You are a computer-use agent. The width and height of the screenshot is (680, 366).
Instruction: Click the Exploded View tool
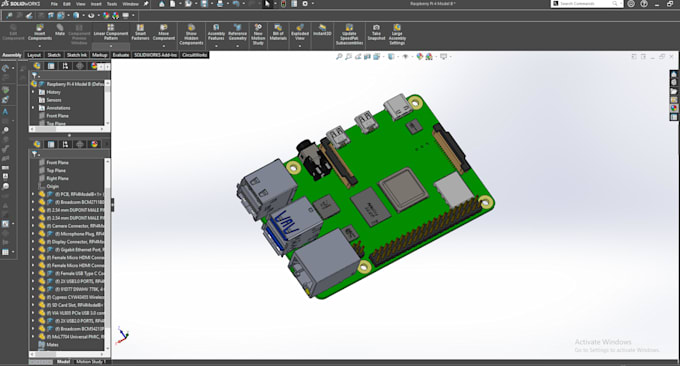tap(300, 33)
